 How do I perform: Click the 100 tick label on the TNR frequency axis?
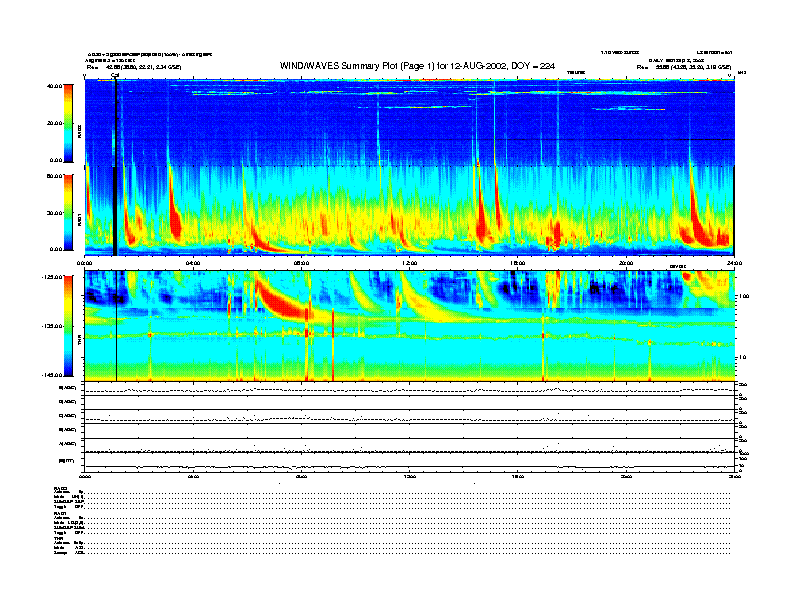(743, 296)
